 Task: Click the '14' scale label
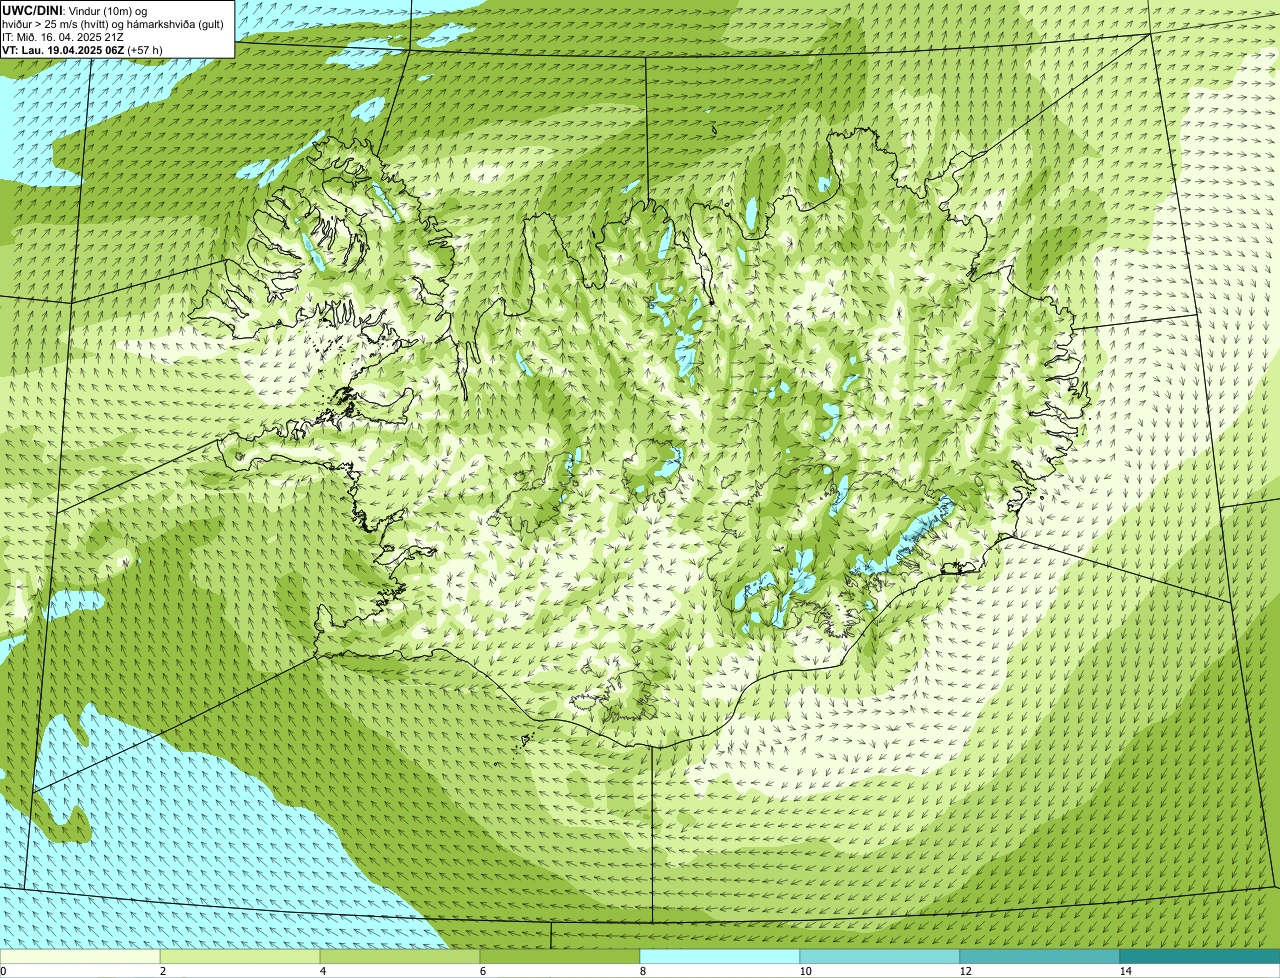pyautogui.click(x=1125, y=971)
